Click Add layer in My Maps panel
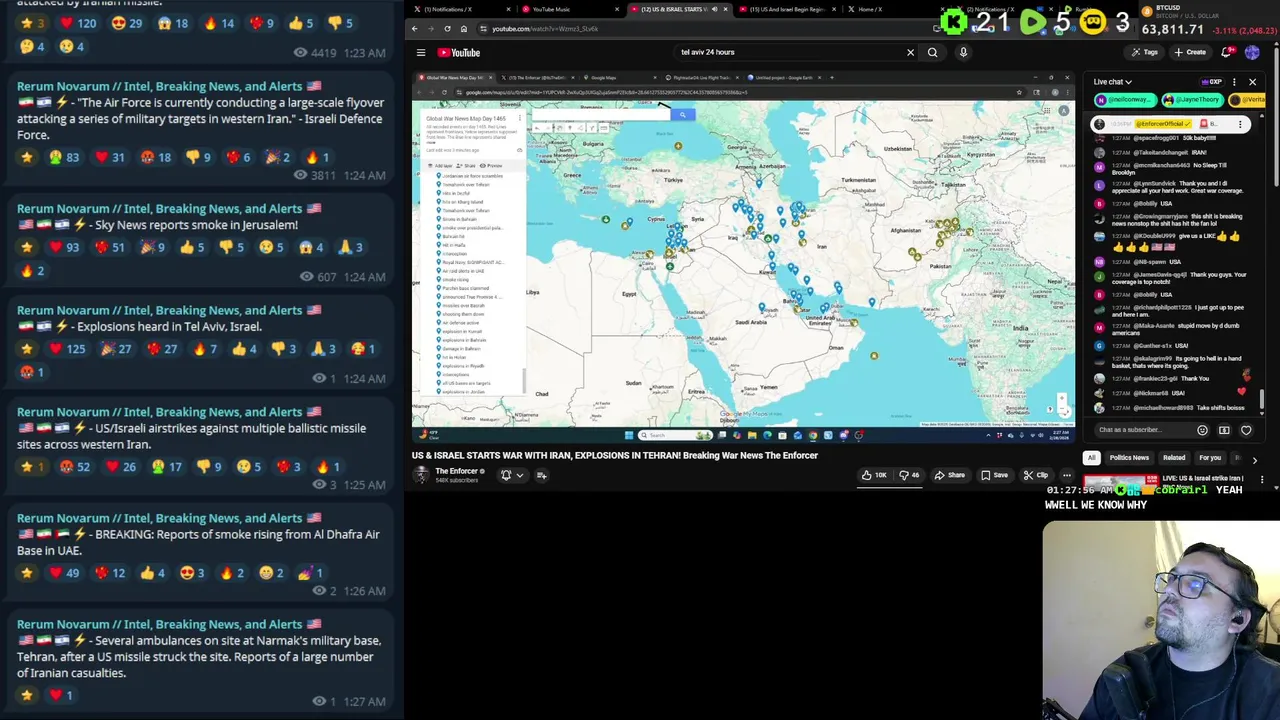Screen dimensions: 1280x720 pos(441,166)
